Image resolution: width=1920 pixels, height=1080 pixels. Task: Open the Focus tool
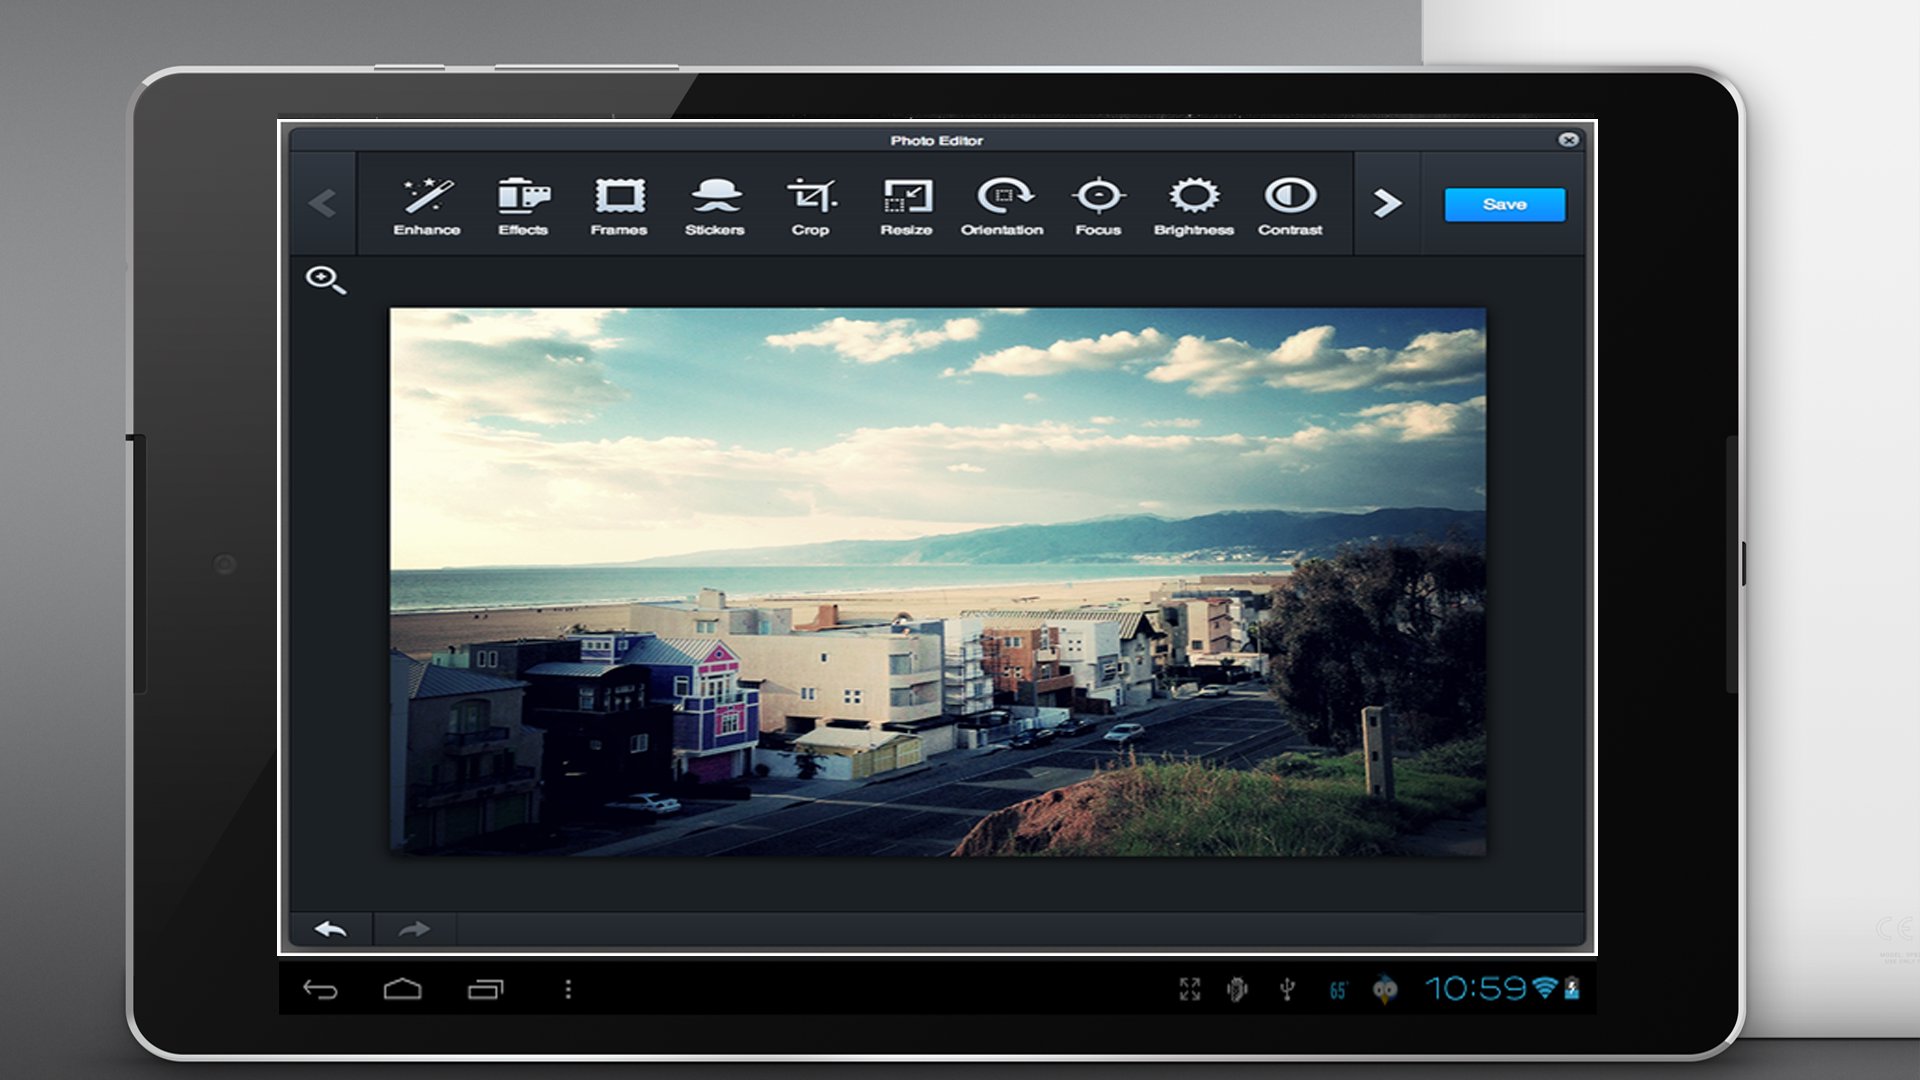click(1098, 203)
